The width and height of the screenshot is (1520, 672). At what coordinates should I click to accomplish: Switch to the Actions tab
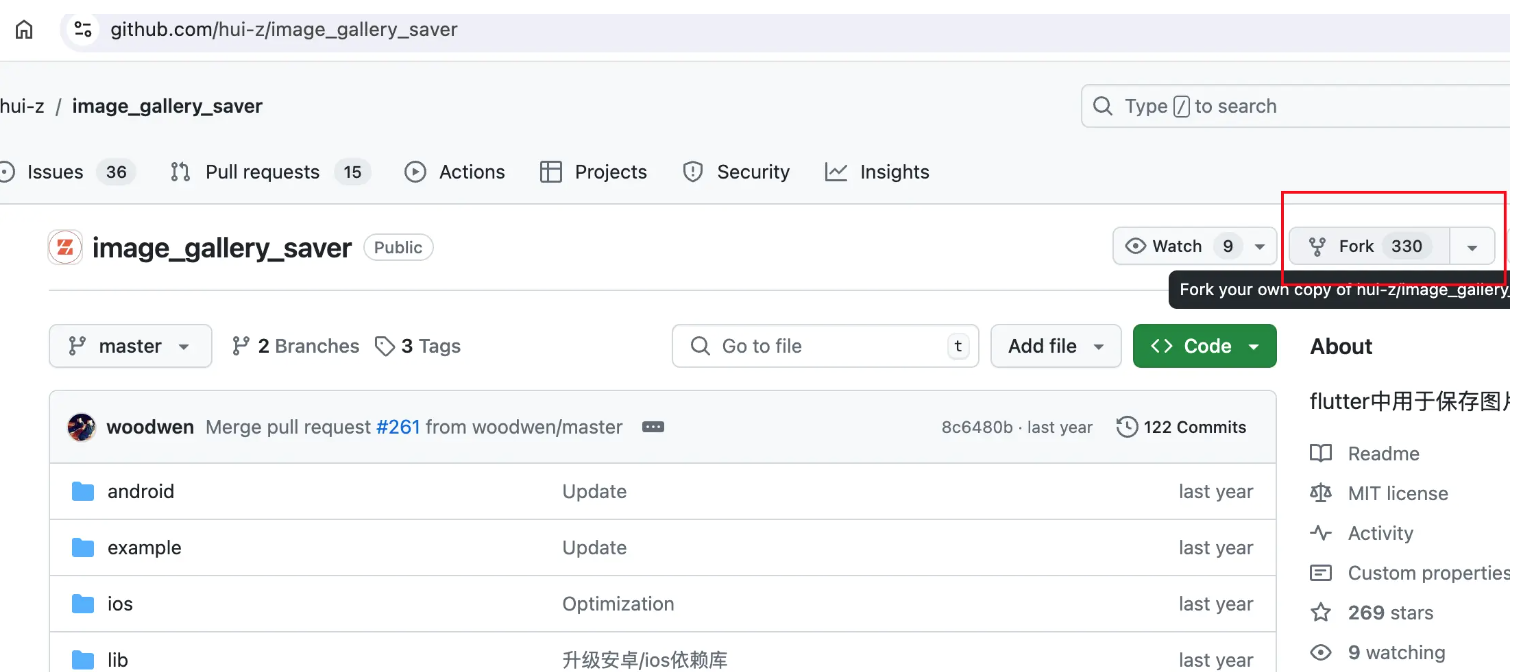pyautogui.click(x=455, y=172)
